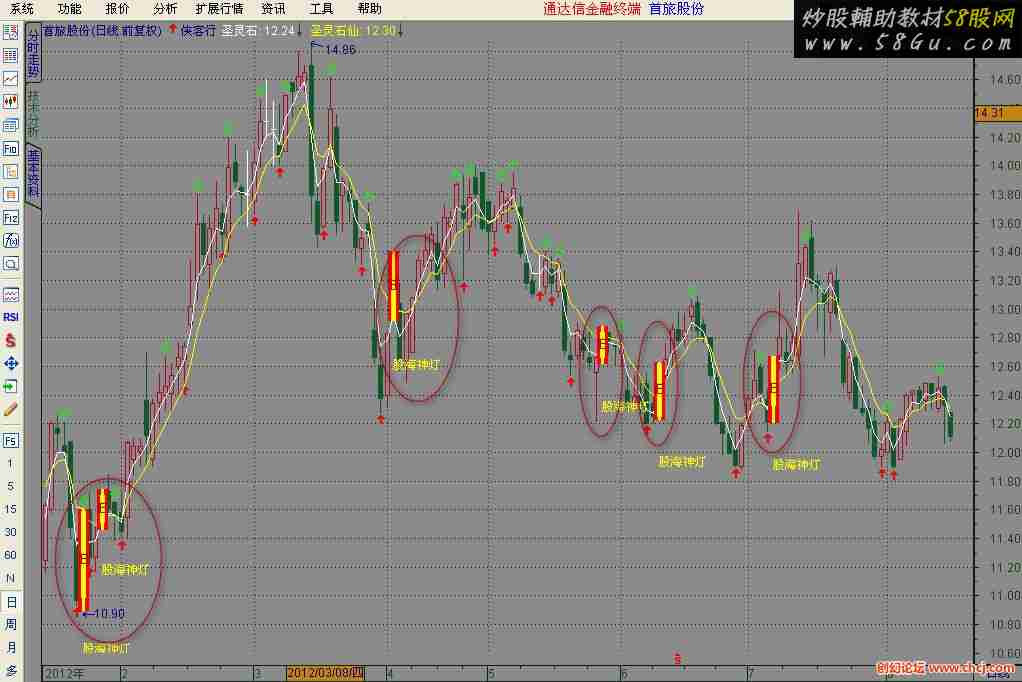Click the 首旅股份 stock name in title bar
The width and height of the screenshot is (1022, 682).
[676, 9]
